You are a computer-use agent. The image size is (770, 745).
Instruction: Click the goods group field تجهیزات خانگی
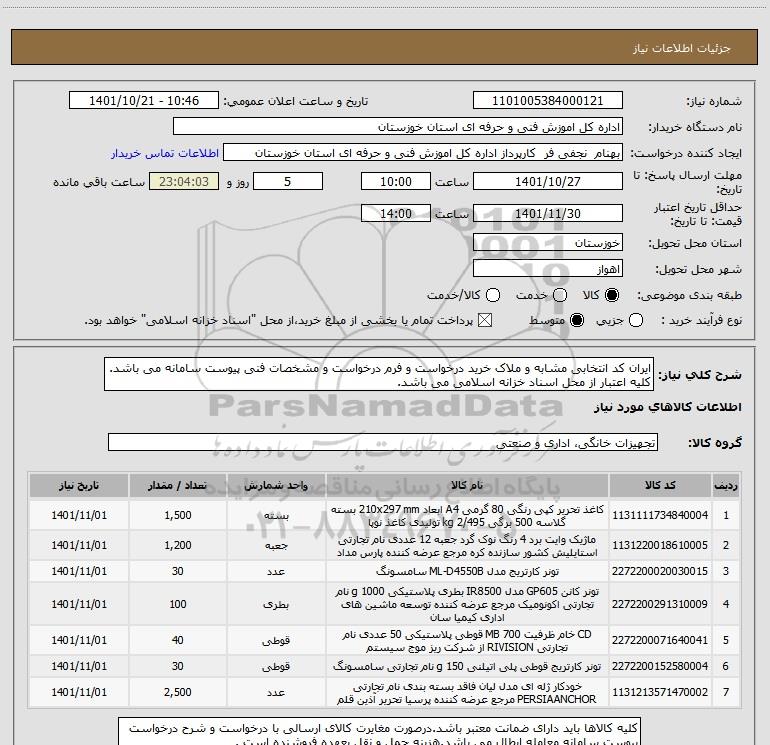point(383,442)
